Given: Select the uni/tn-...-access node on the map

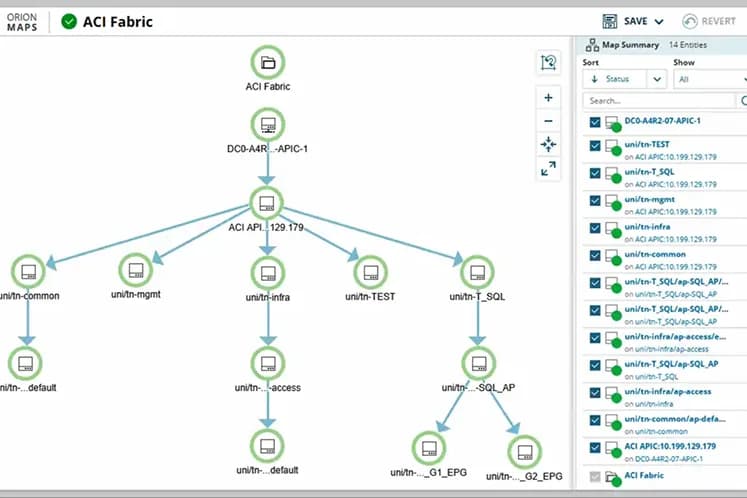Looking at the screenshot, I should click(268, 364).
